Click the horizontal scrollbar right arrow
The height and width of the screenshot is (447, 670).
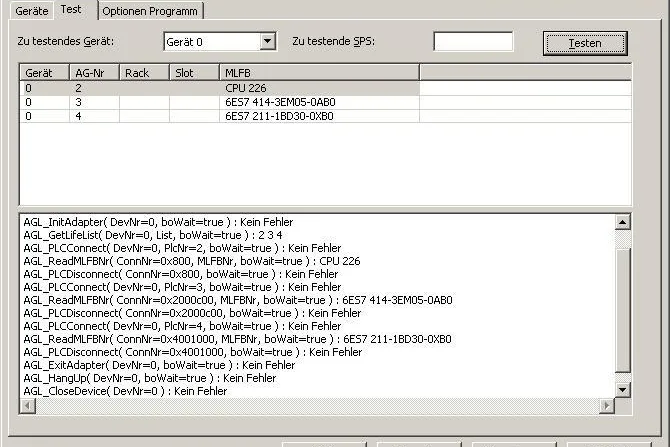[x=607, y=405]
